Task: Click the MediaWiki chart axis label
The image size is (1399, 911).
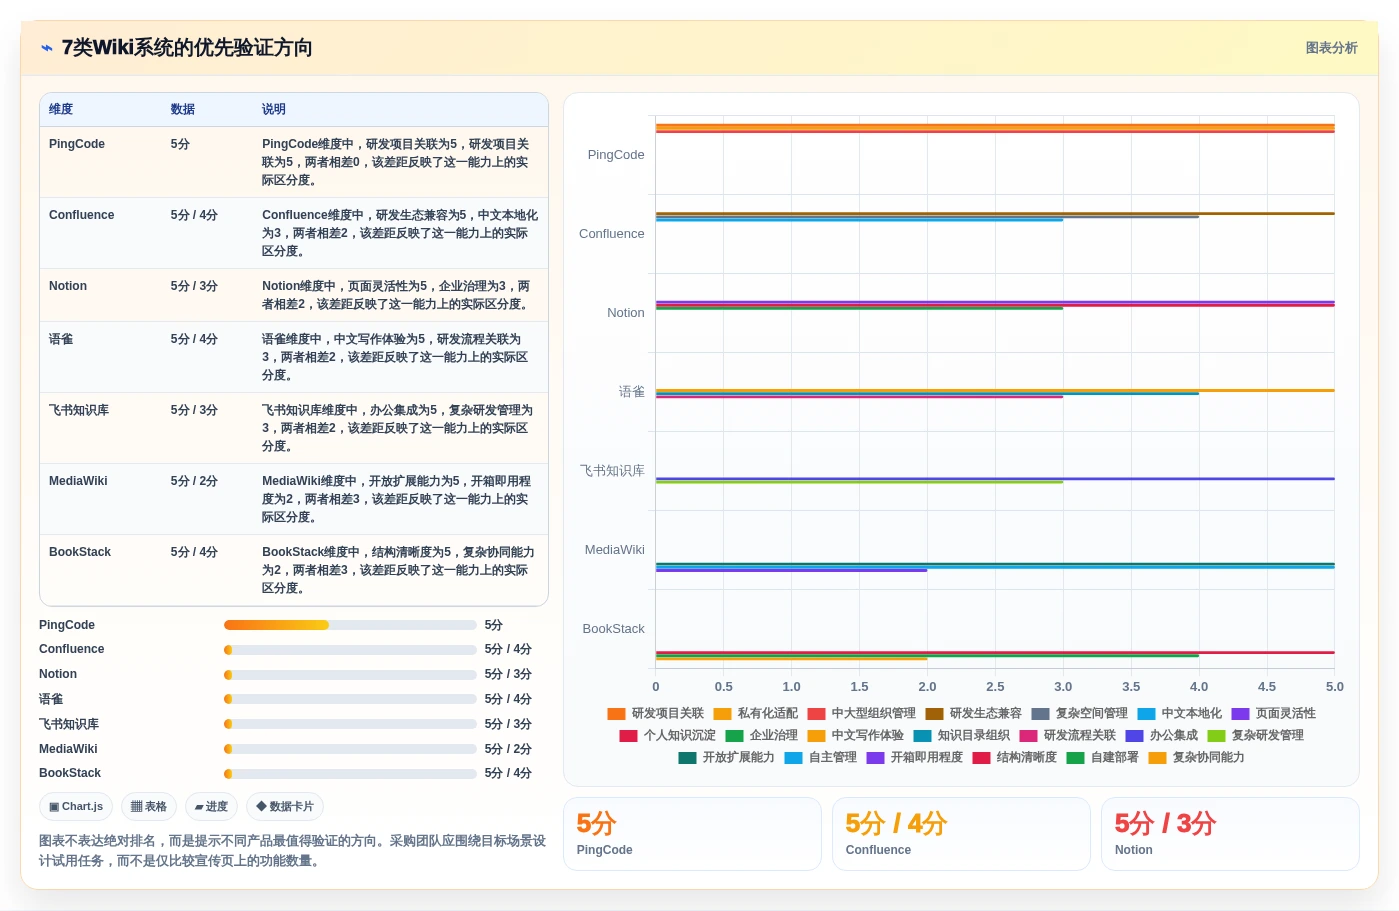Action: click(x=615, y=550)
